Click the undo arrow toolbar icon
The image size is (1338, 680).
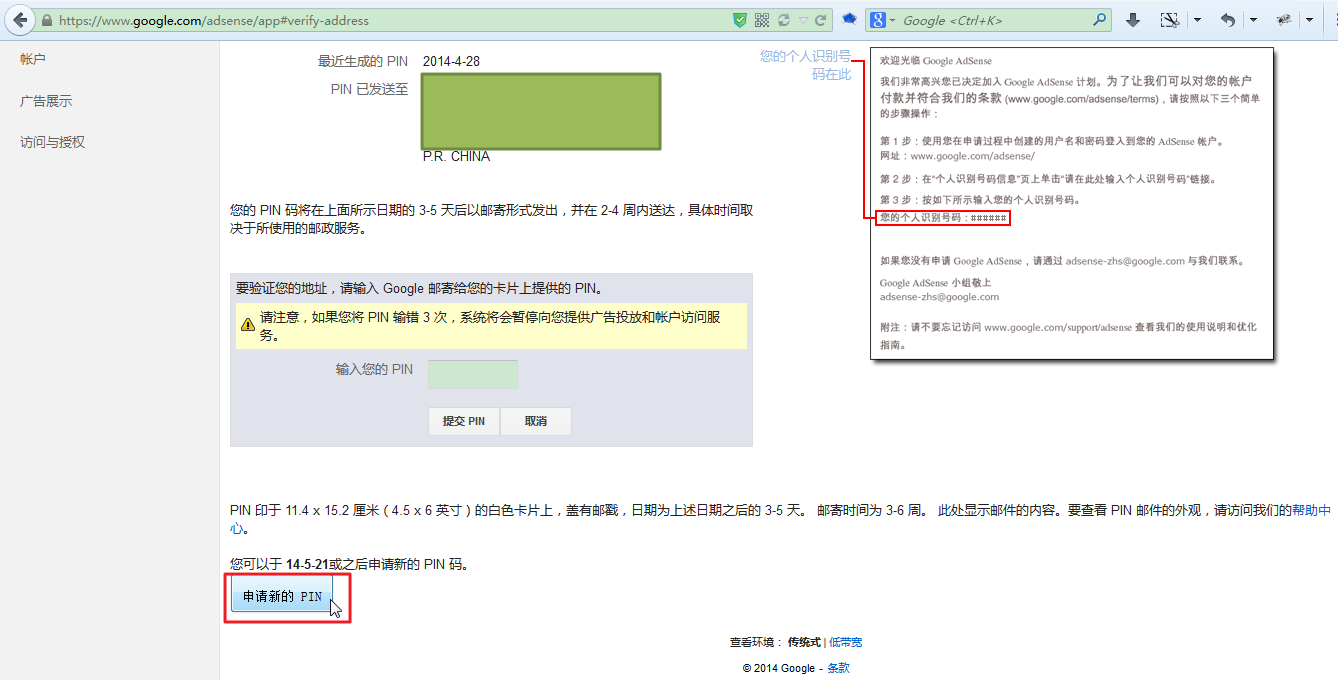click(x=1228, y=20)
